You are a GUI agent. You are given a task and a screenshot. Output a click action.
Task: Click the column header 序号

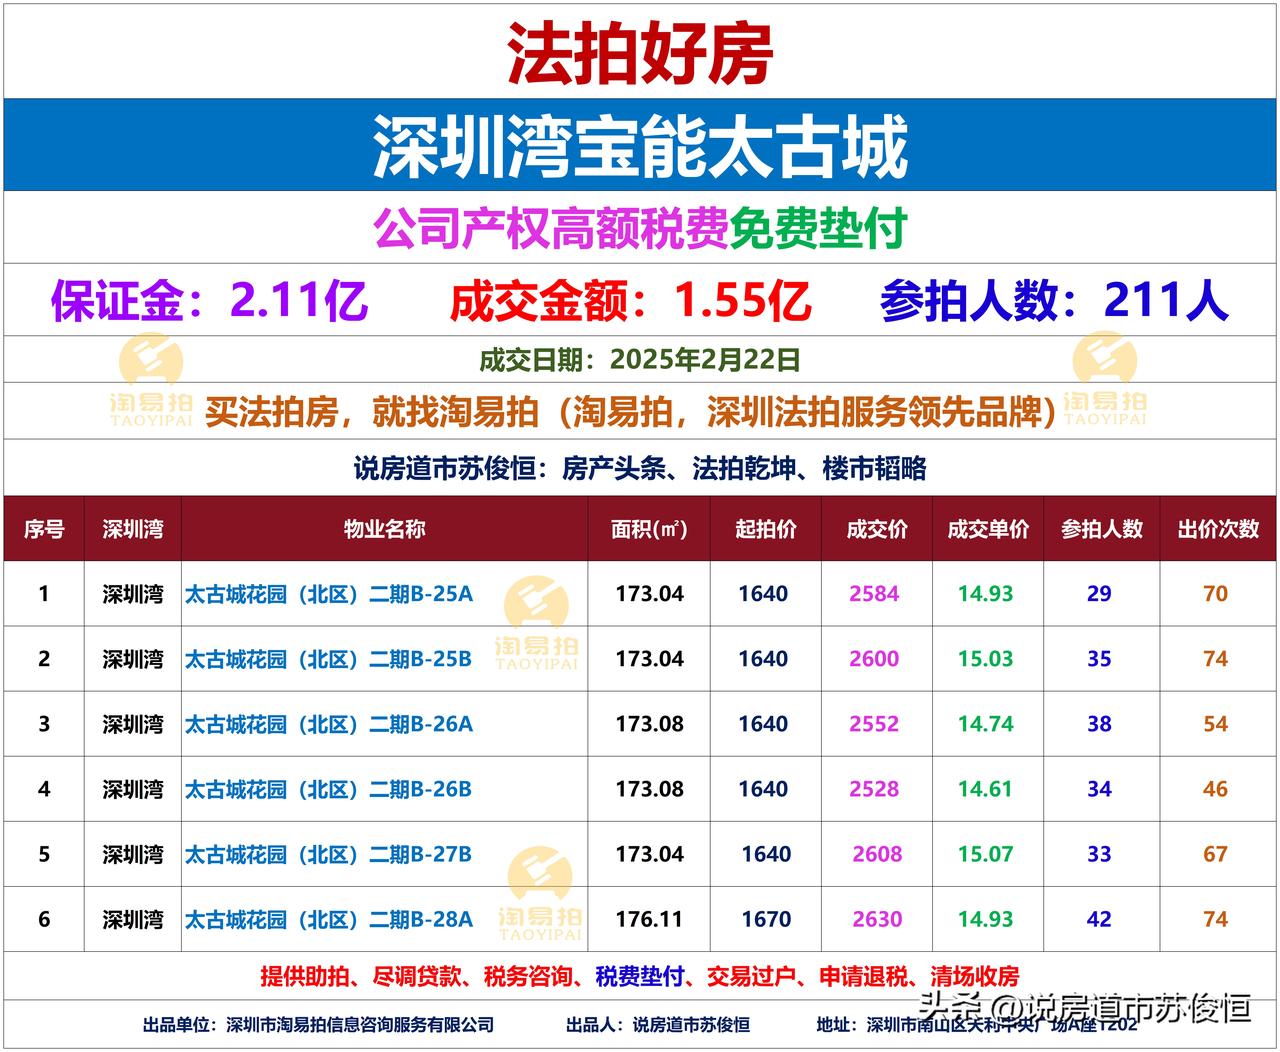(44, 529)
